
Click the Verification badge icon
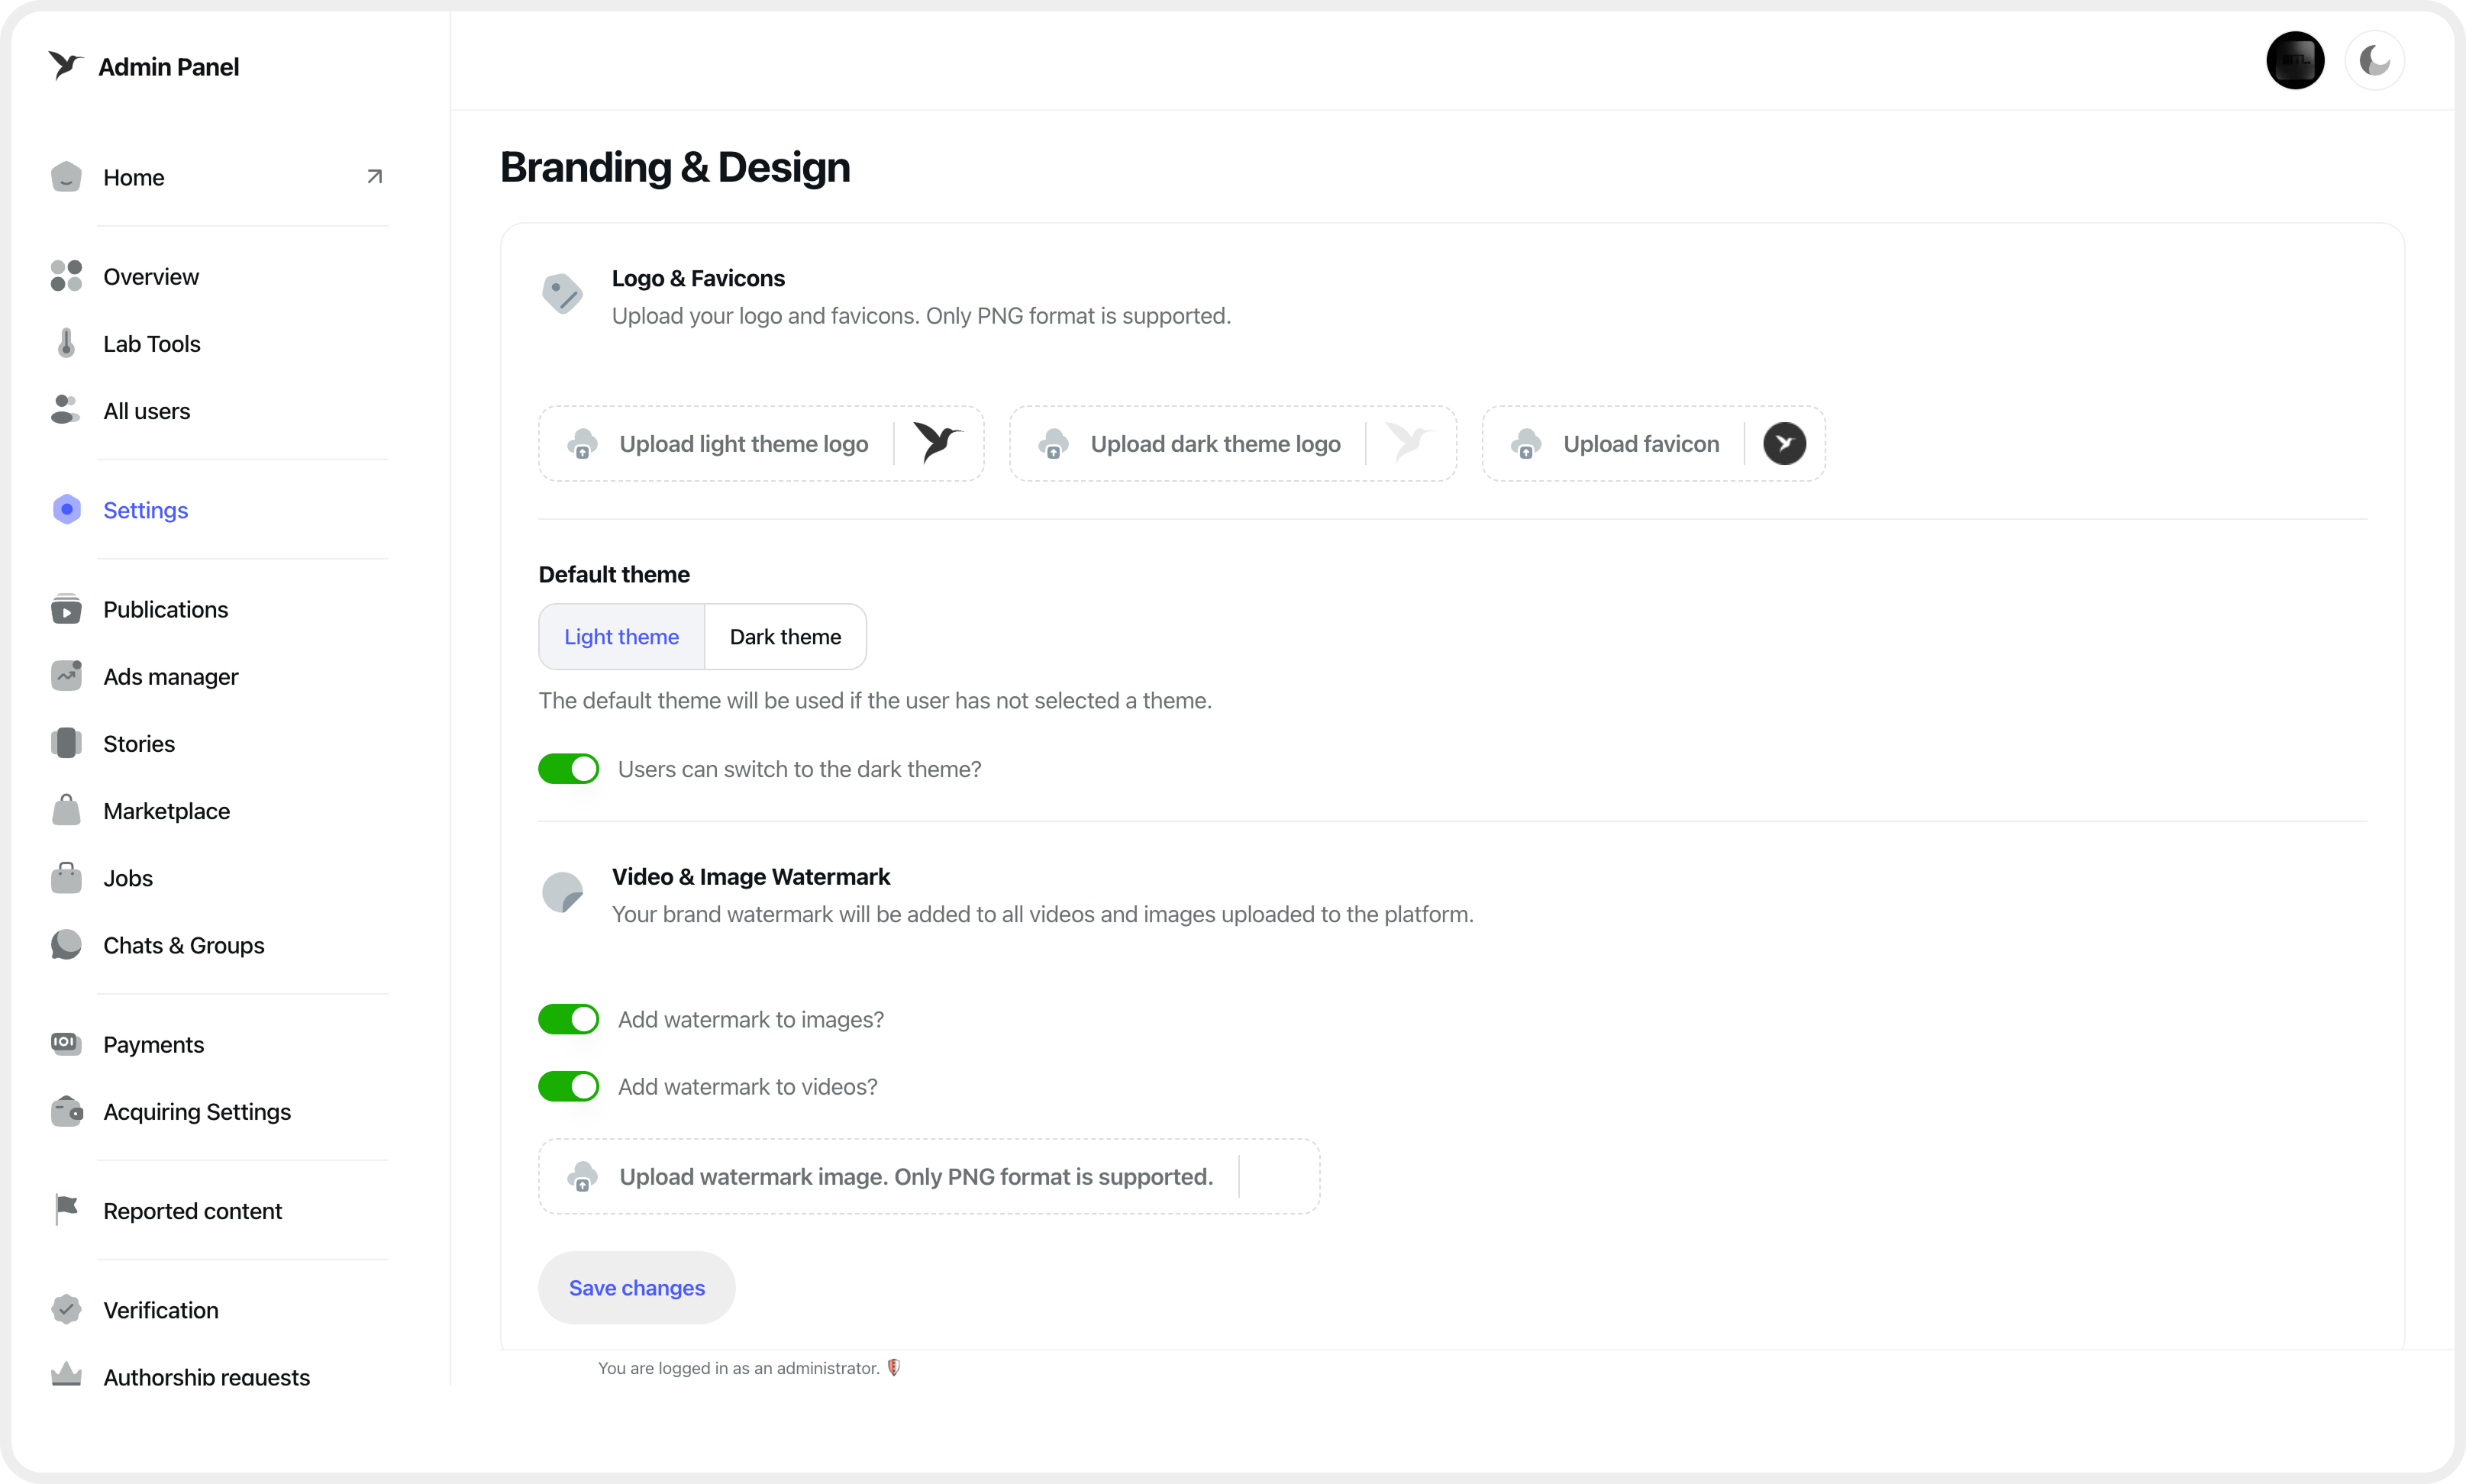click(x=66, y=1309)
